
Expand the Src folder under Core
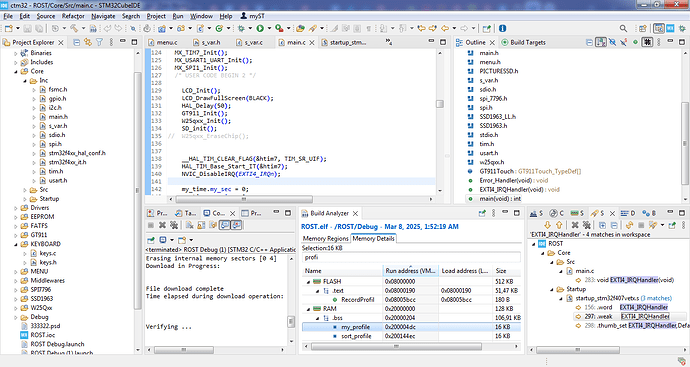[25, 190]
